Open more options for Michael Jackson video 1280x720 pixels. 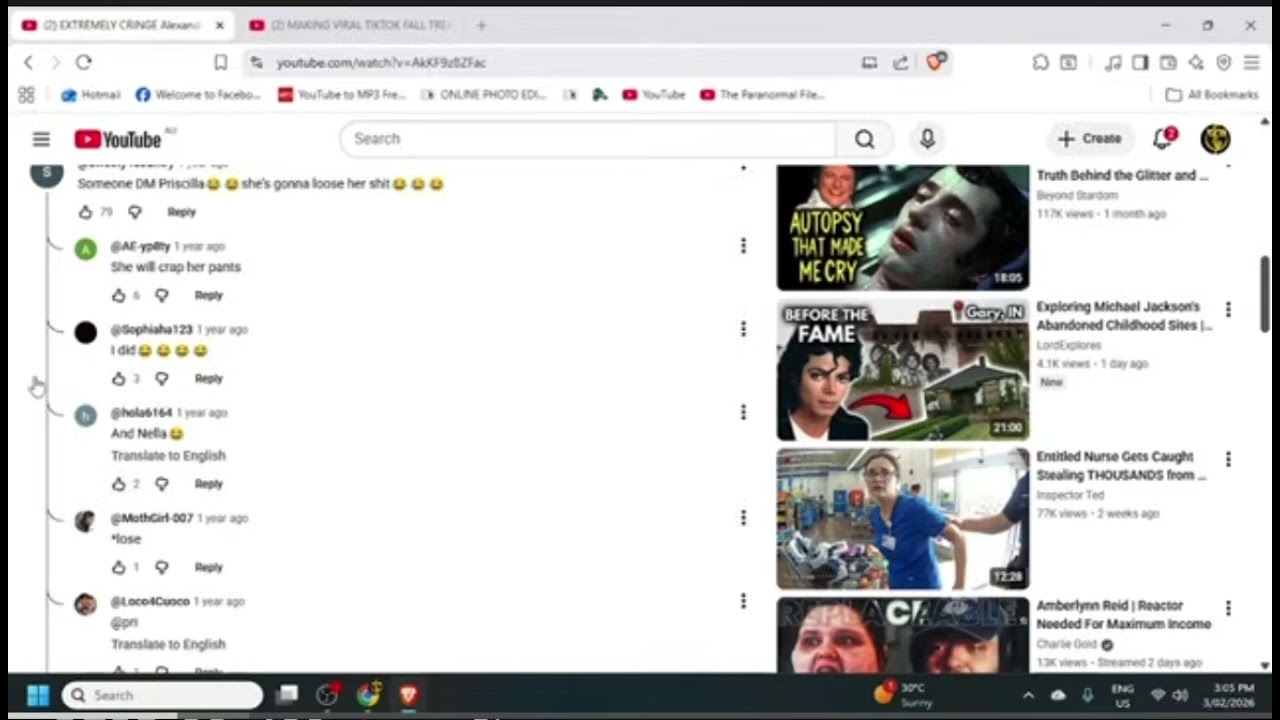pyautogui.click(x=1228, y=310)
